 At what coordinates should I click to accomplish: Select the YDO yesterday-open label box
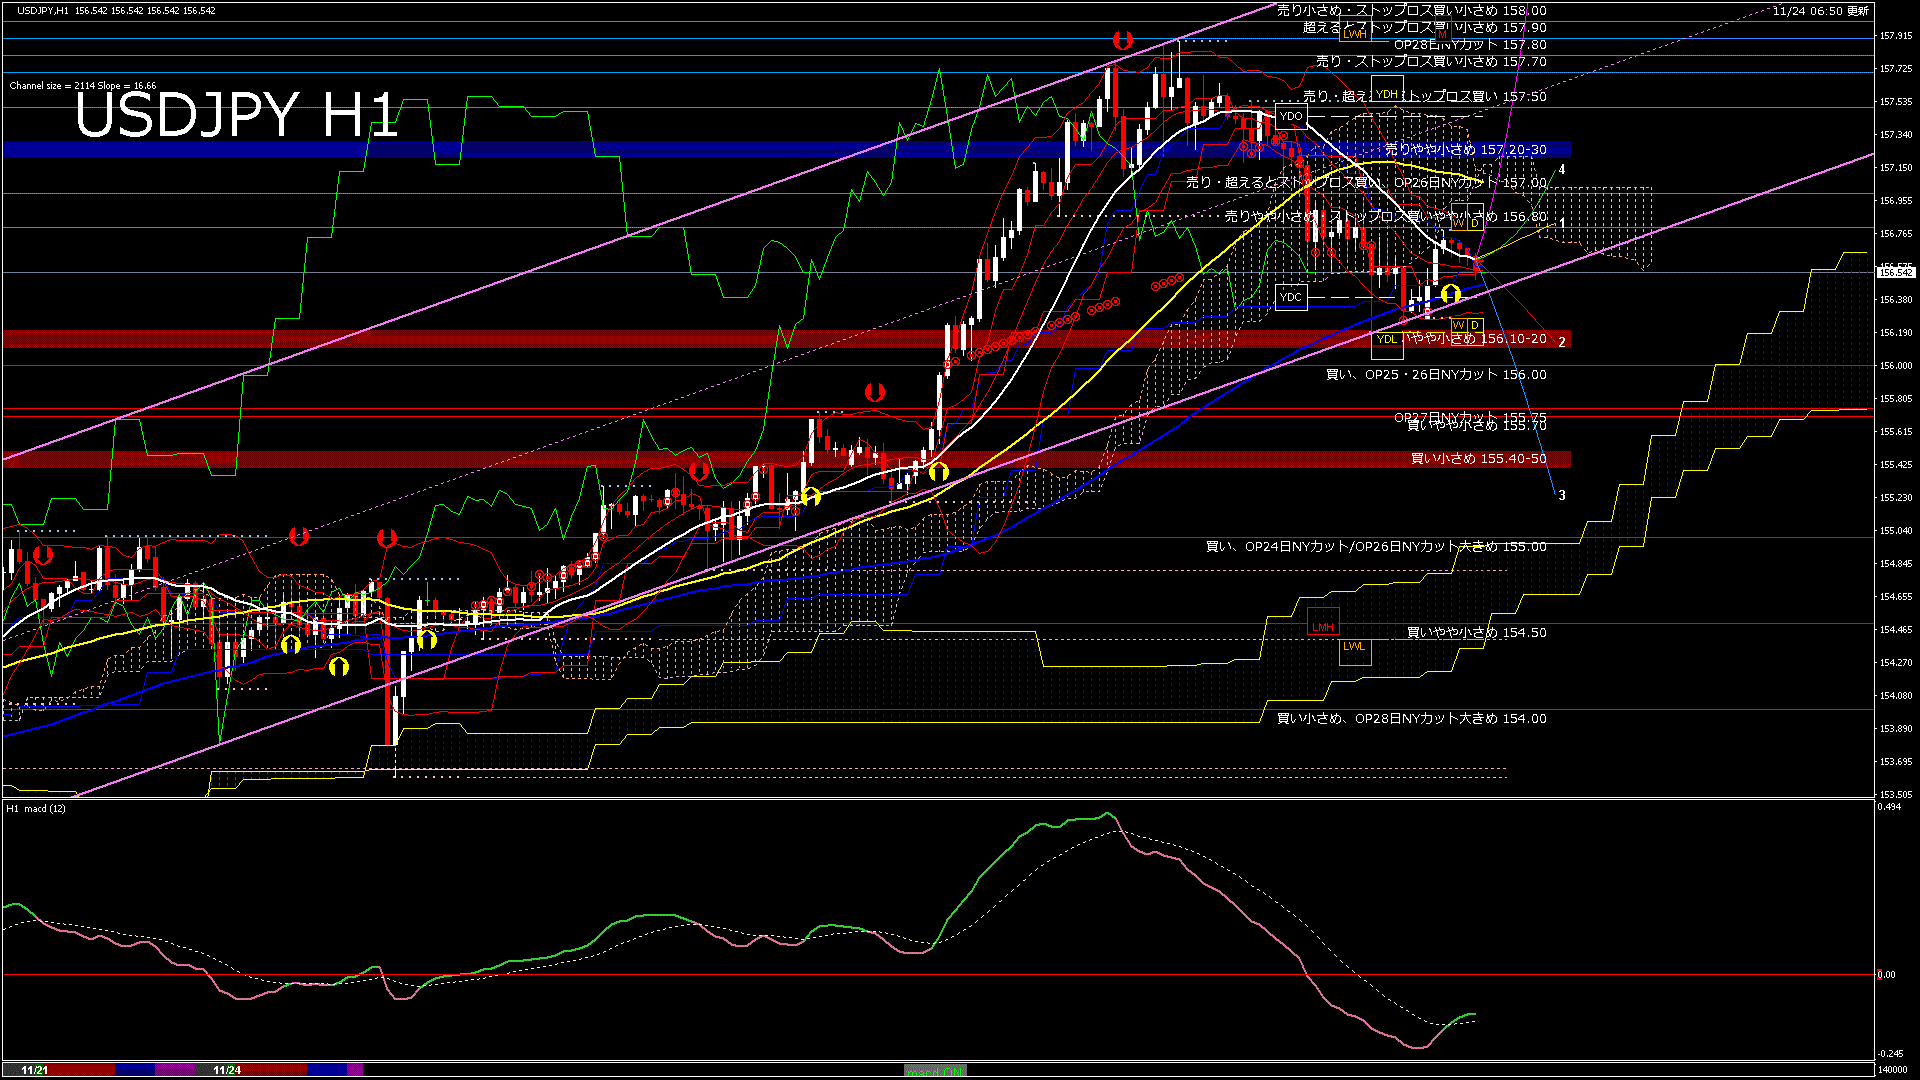click(x=1293, y=115)
